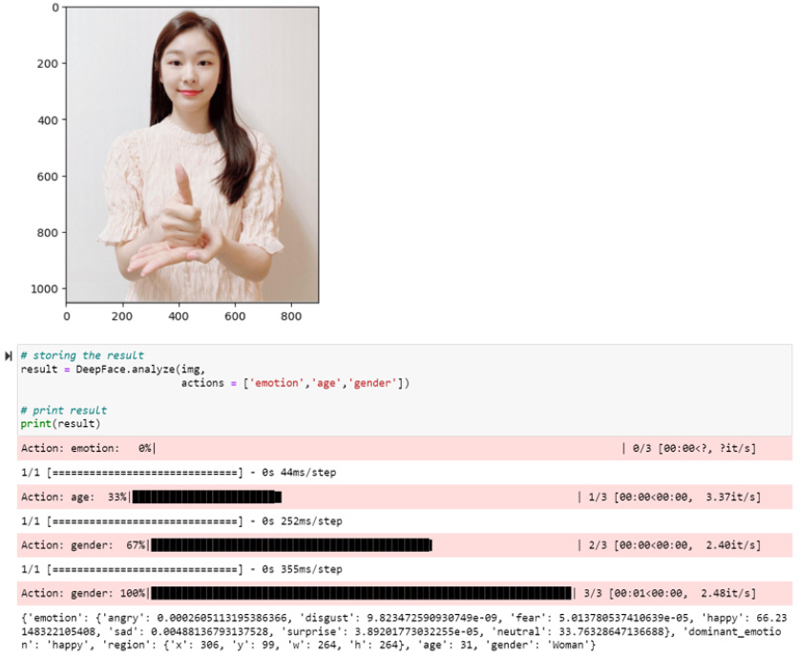Click the '0s 44ms/step' output line

coord(179,472)
